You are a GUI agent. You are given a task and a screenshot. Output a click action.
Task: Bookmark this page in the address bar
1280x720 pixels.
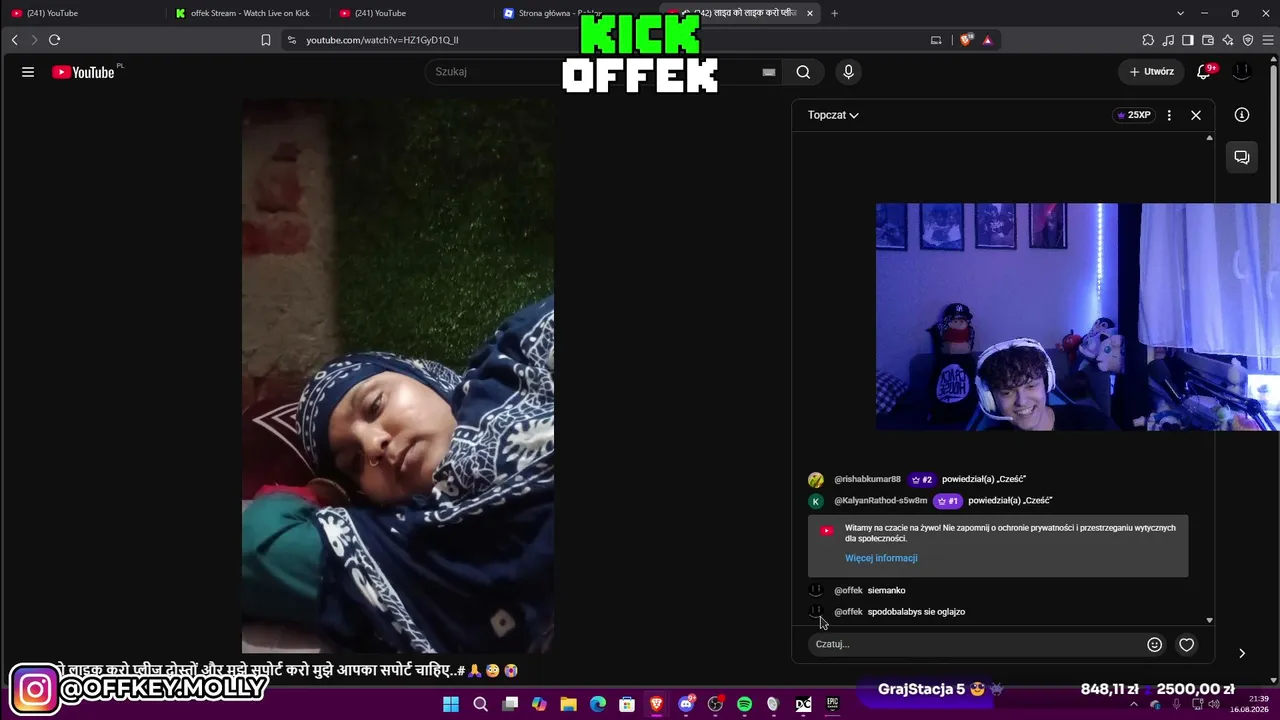pos(266,40)
